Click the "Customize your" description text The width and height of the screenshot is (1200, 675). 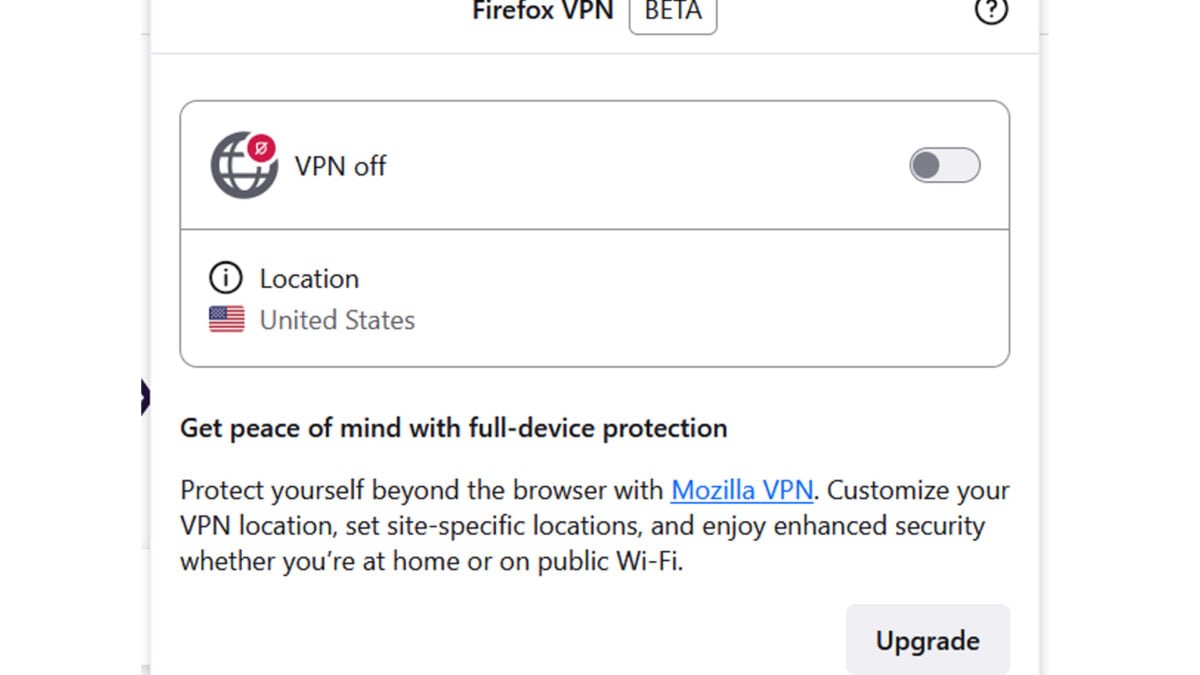918,491
